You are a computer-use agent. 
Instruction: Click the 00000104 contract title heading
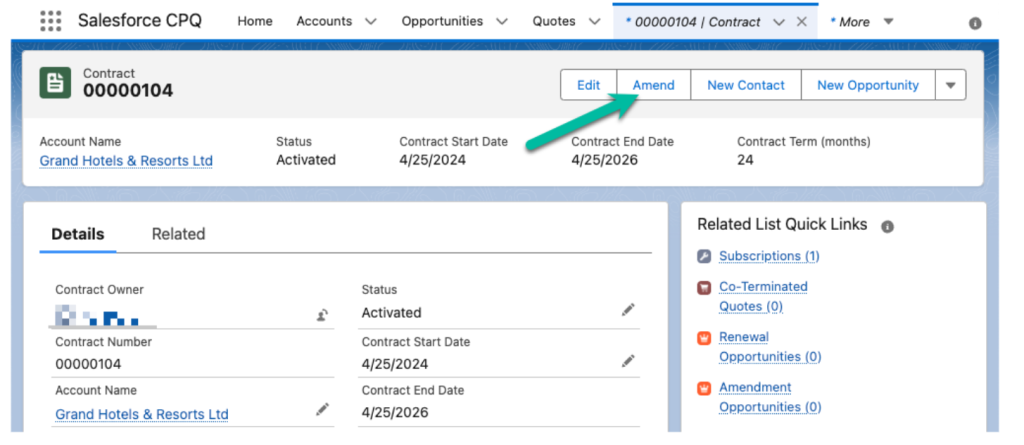tap(128, 91)
